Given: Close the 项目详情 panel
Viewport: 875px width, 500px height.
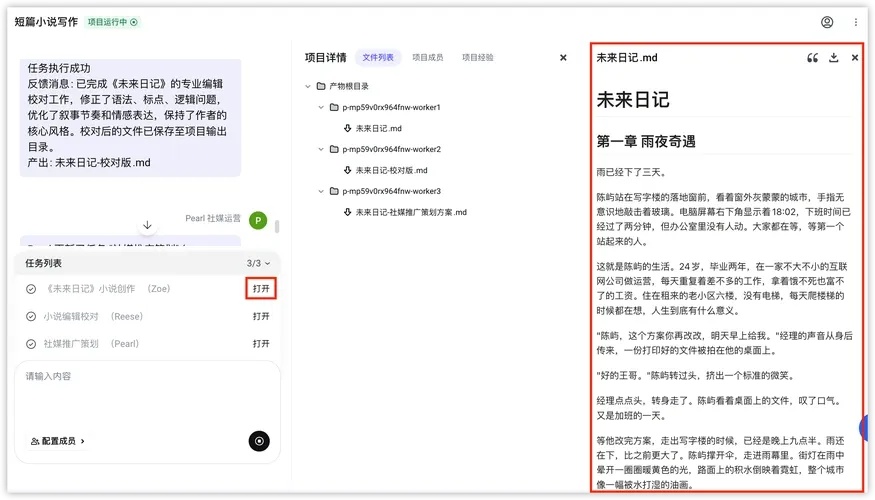Looking at the screenshot, I should point(563,57).
